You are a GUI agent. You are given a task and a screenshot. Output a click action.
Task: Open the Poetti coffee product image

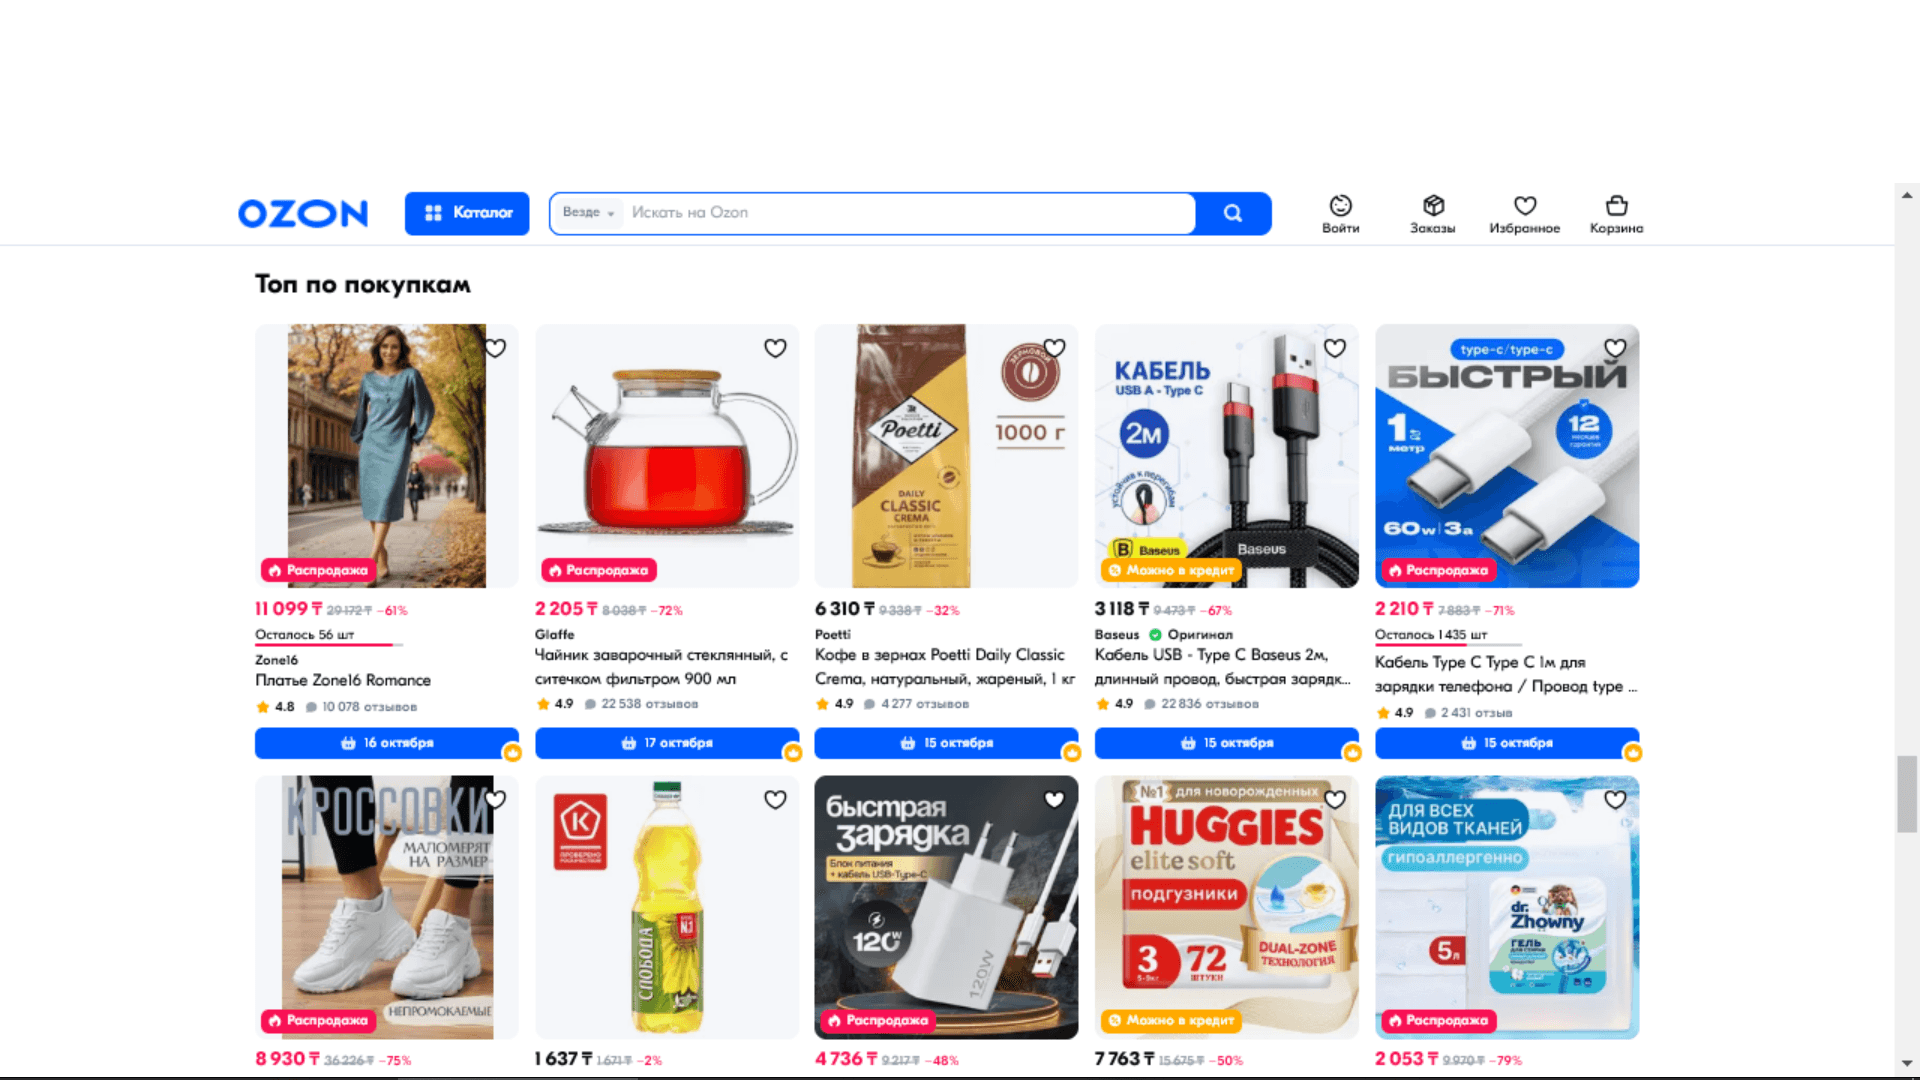(946, 455)
